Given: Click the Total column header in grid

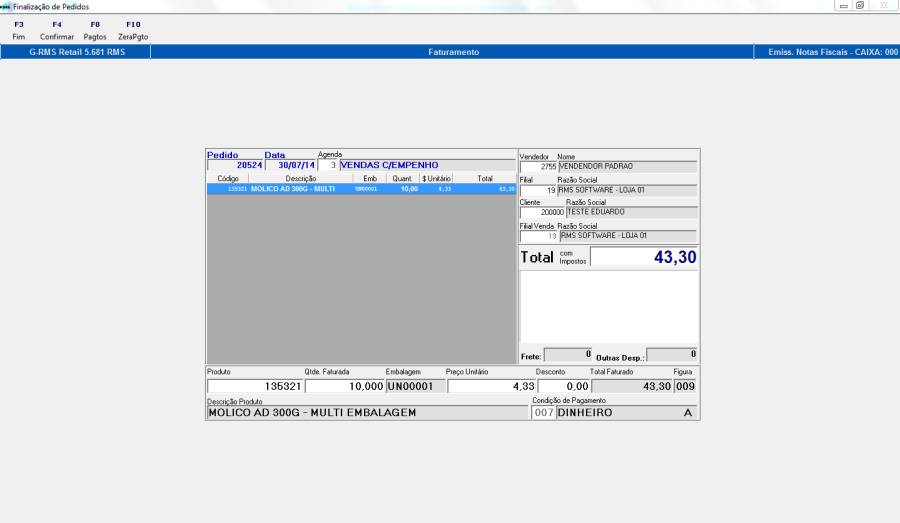Looking at the screenshot, I should [485, 179].
